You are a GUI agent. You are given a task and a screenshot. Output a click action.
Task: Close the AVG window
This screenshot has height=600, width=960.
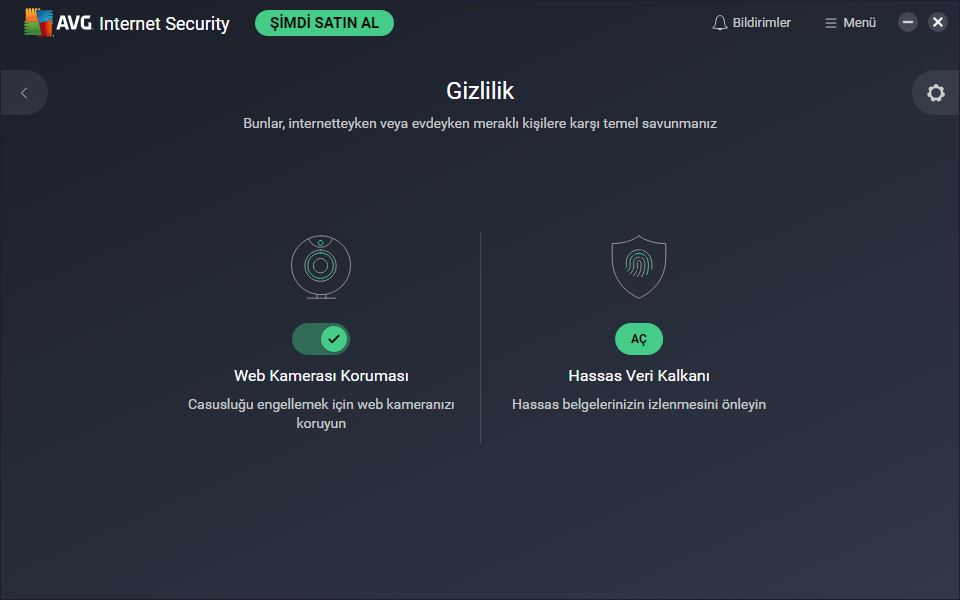[937, 23]
